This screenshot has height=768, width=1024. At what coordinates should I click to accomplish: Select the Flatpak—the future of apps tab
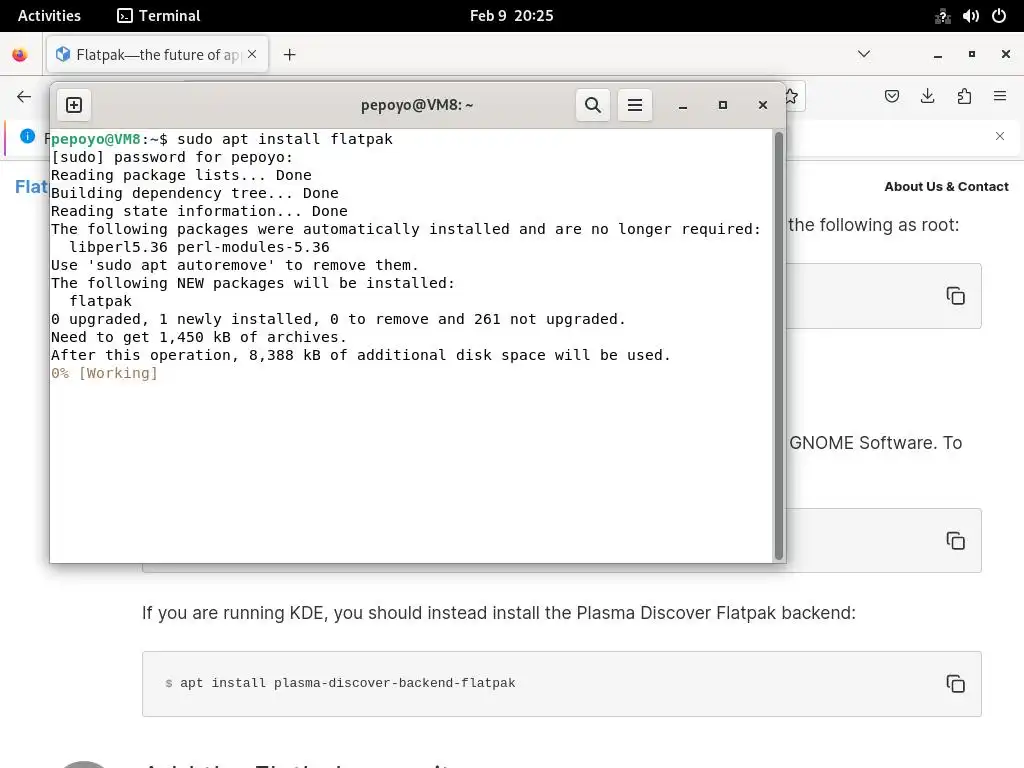point(157,55)
